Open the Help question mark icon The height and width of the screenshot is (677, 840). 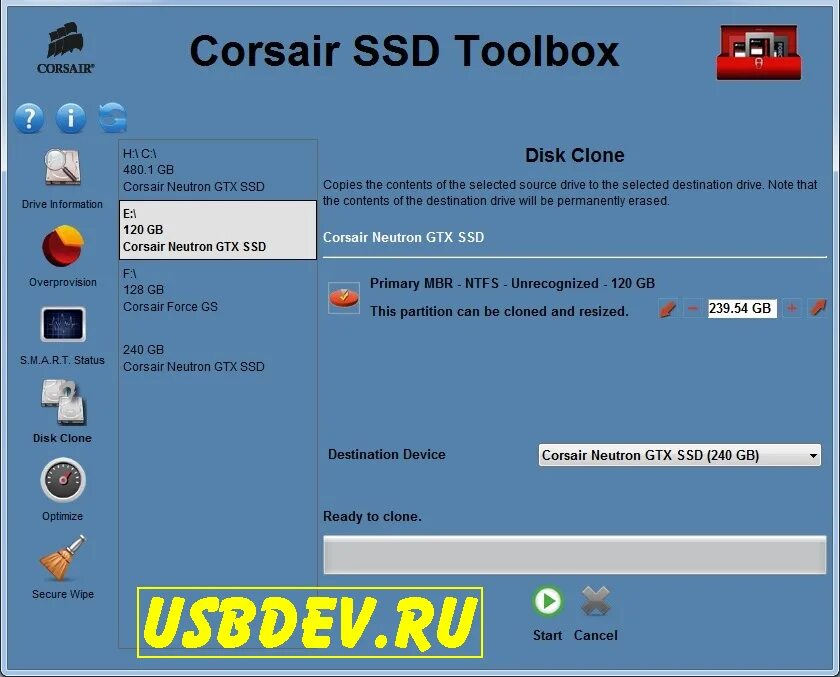coord(29,118)
